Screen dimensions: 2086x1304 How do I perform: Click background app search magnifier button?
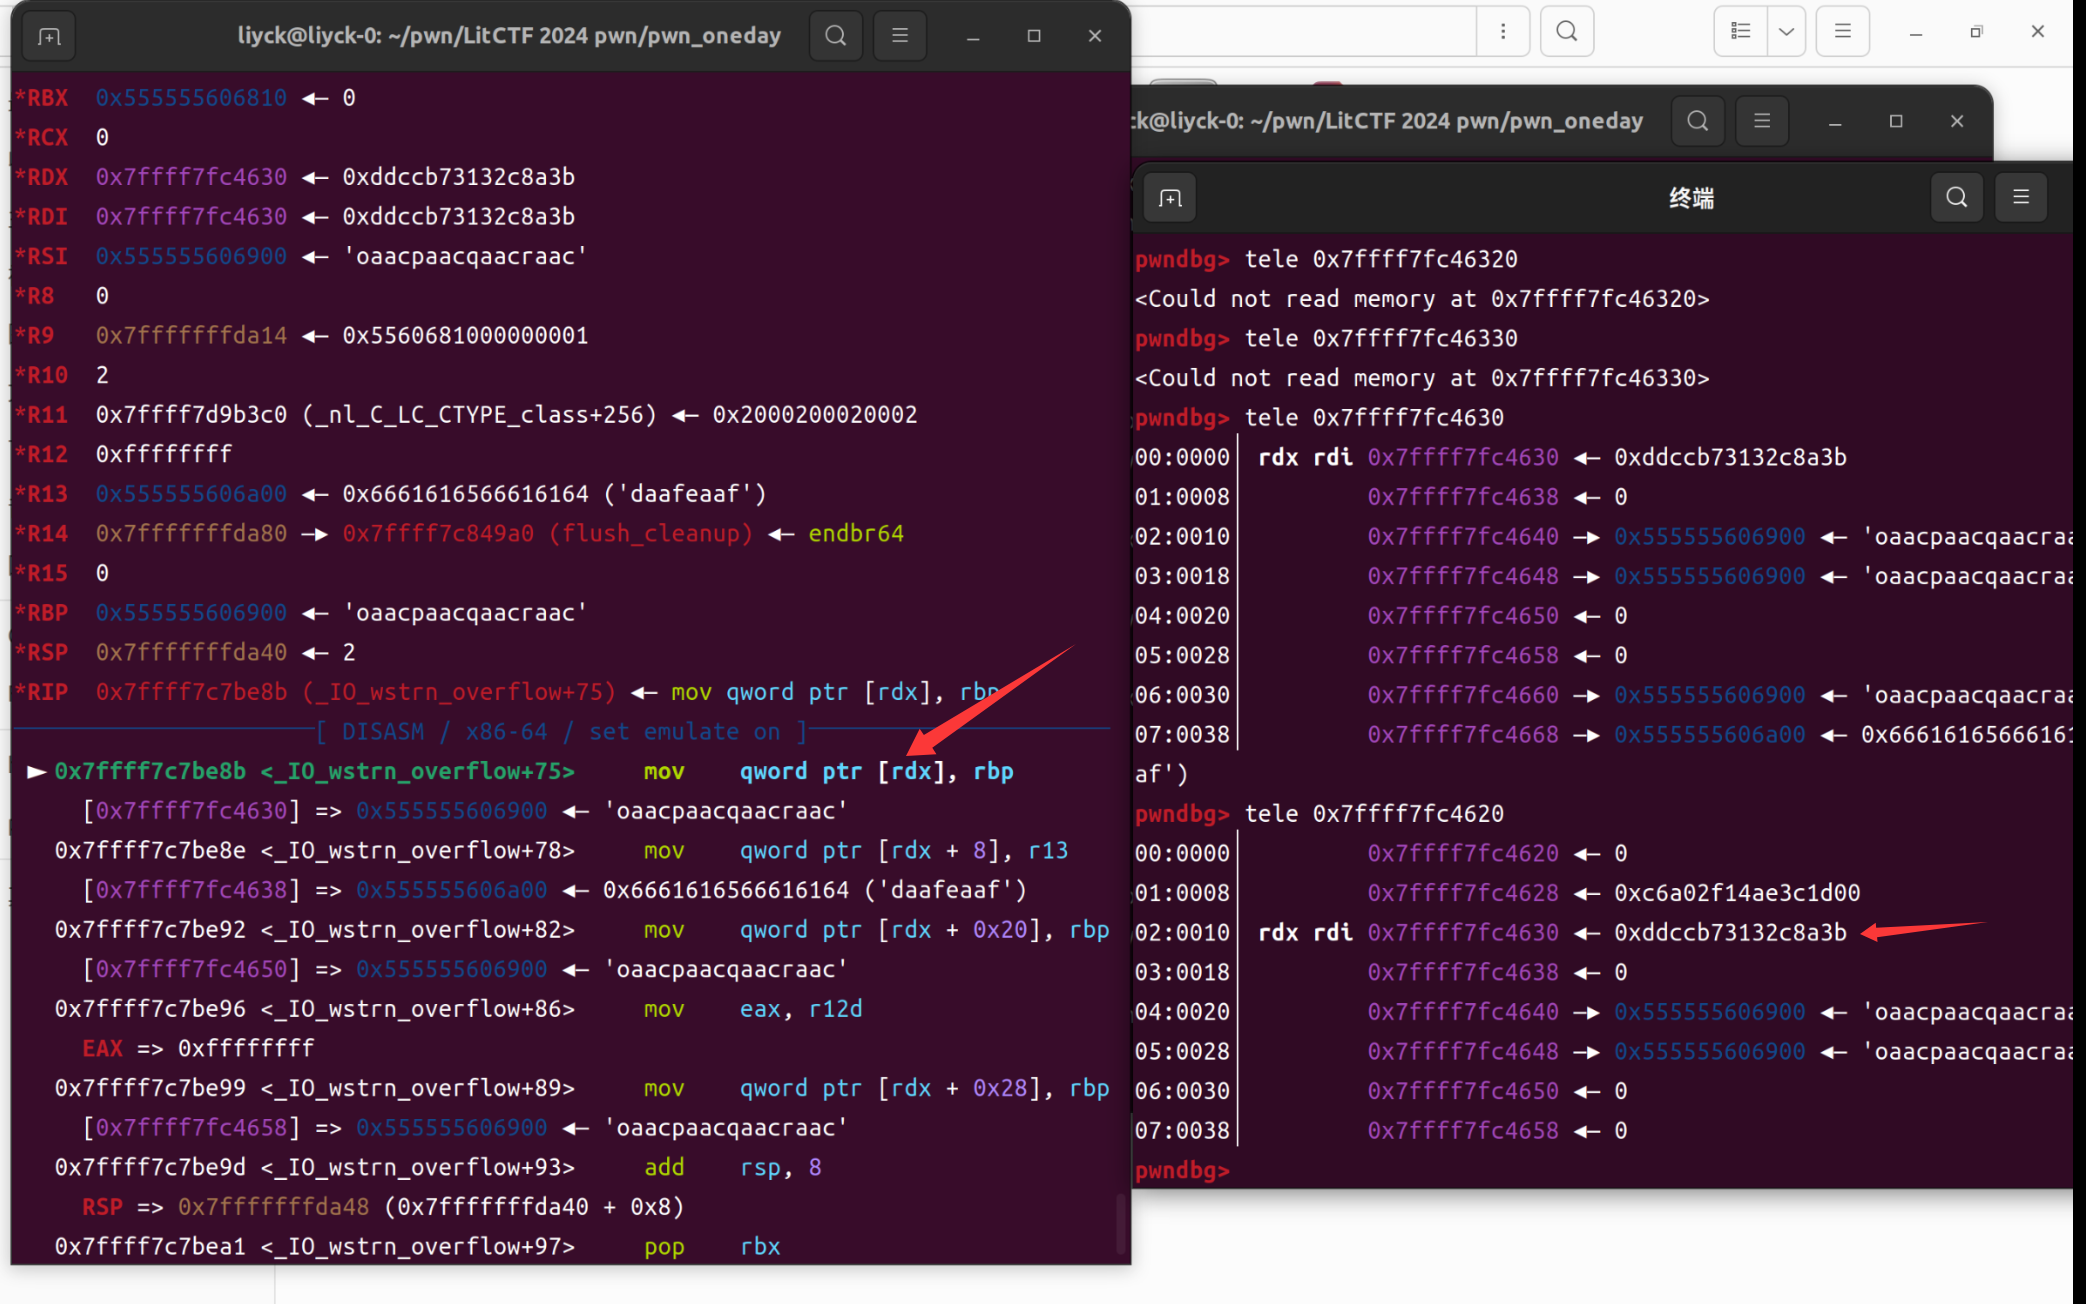(1567, 31)
